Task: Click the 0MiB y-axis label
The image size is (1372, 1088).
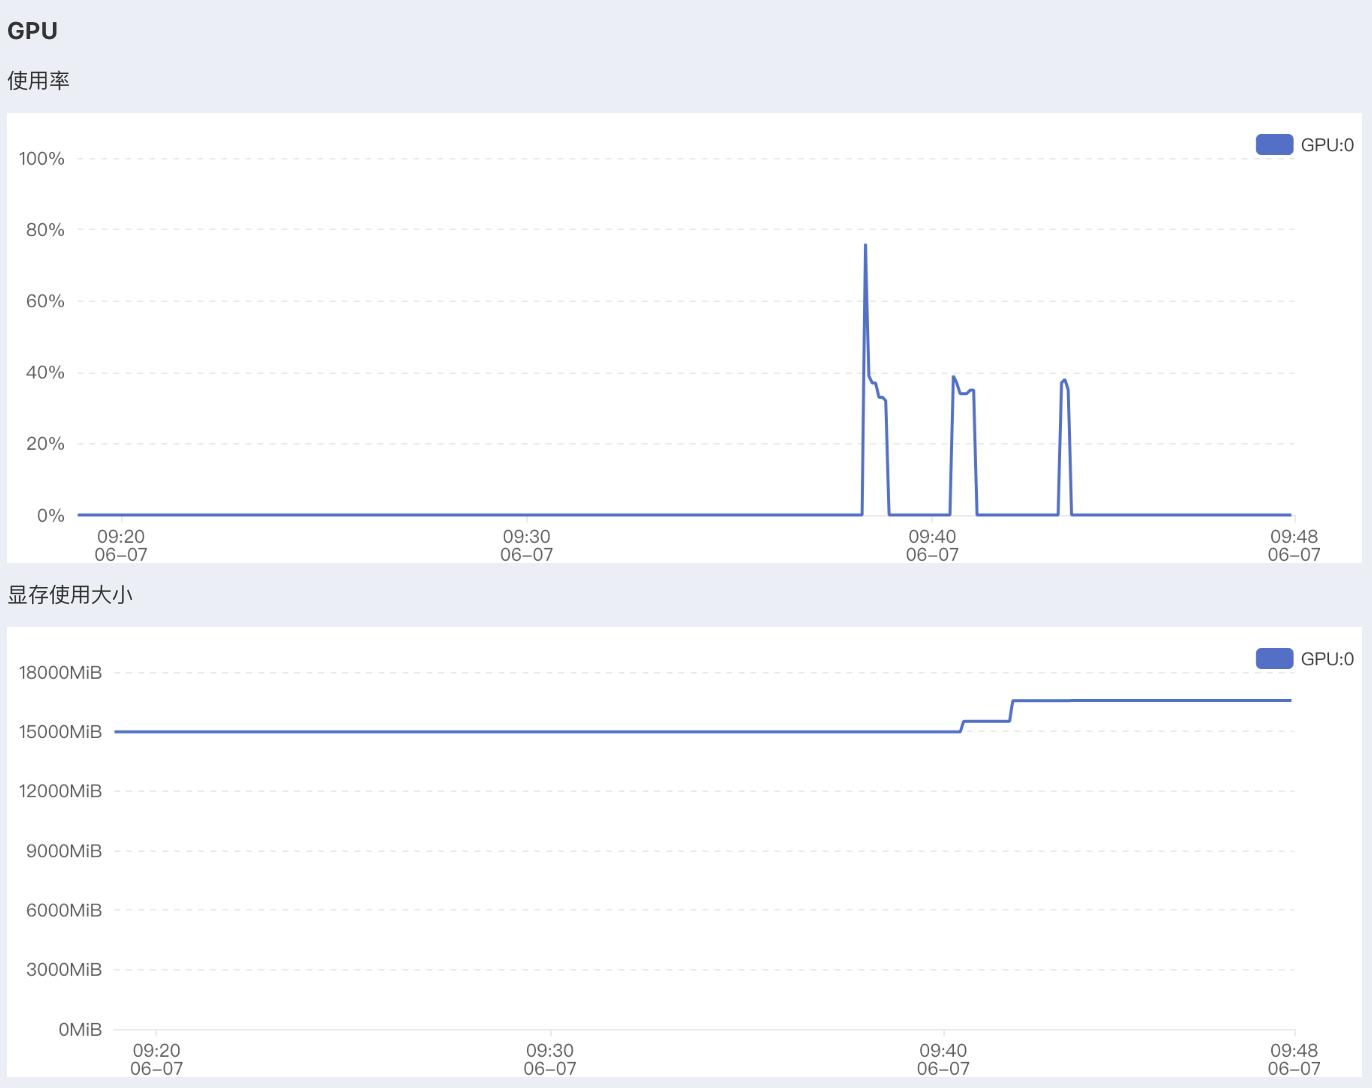Action: click(x=80, y=1029)
